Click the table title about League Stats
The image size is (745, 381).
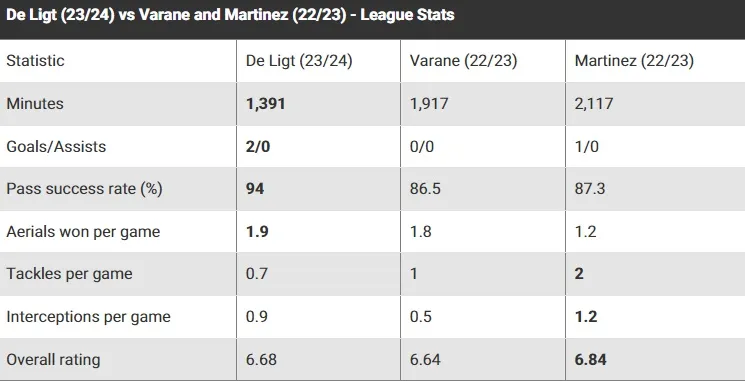230,15
